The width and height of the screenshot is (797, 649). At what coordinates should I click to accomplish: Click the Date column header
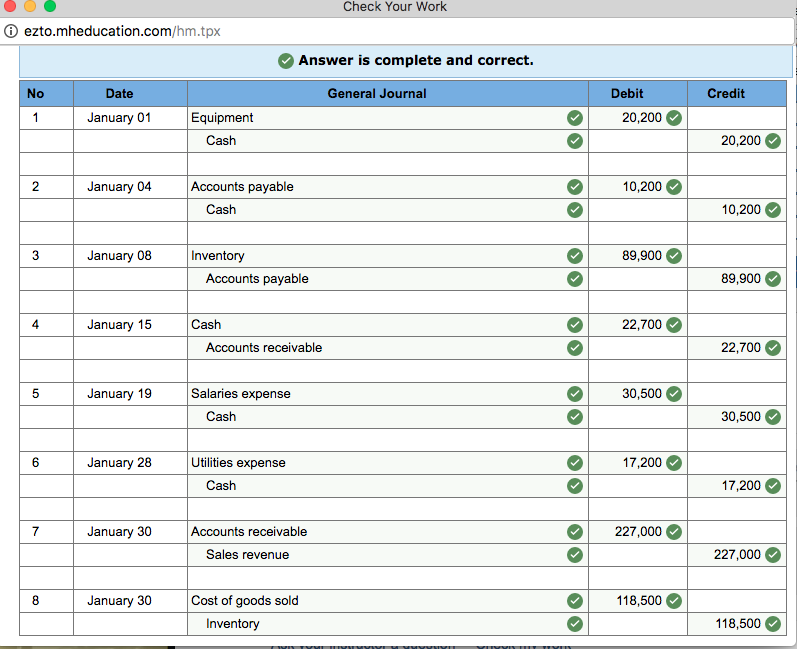[130, 94]
